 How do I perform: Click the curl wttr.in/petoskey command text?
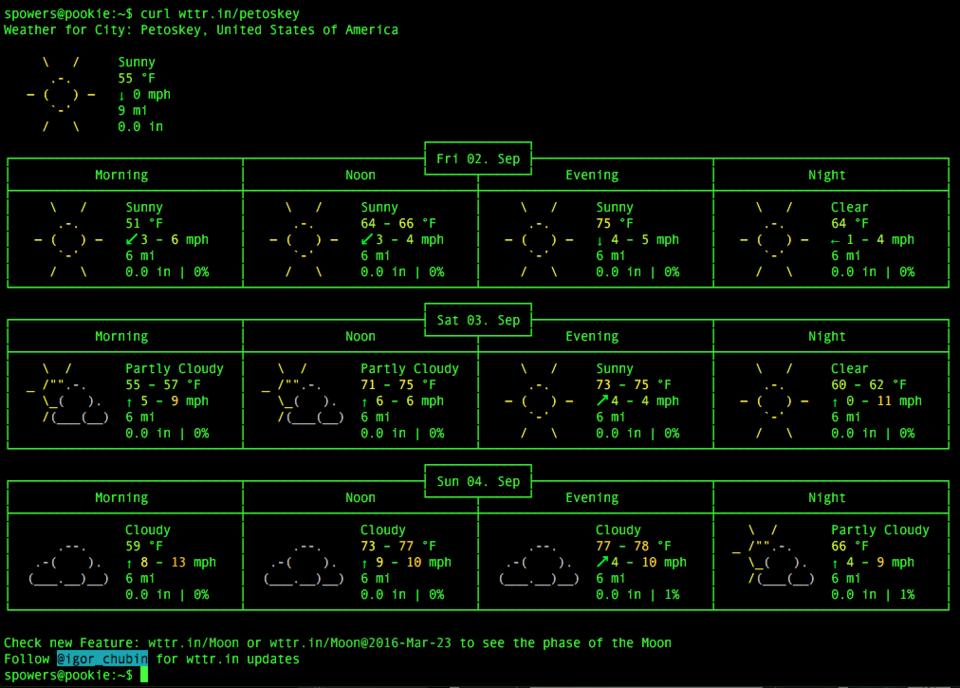click(220, 14)
